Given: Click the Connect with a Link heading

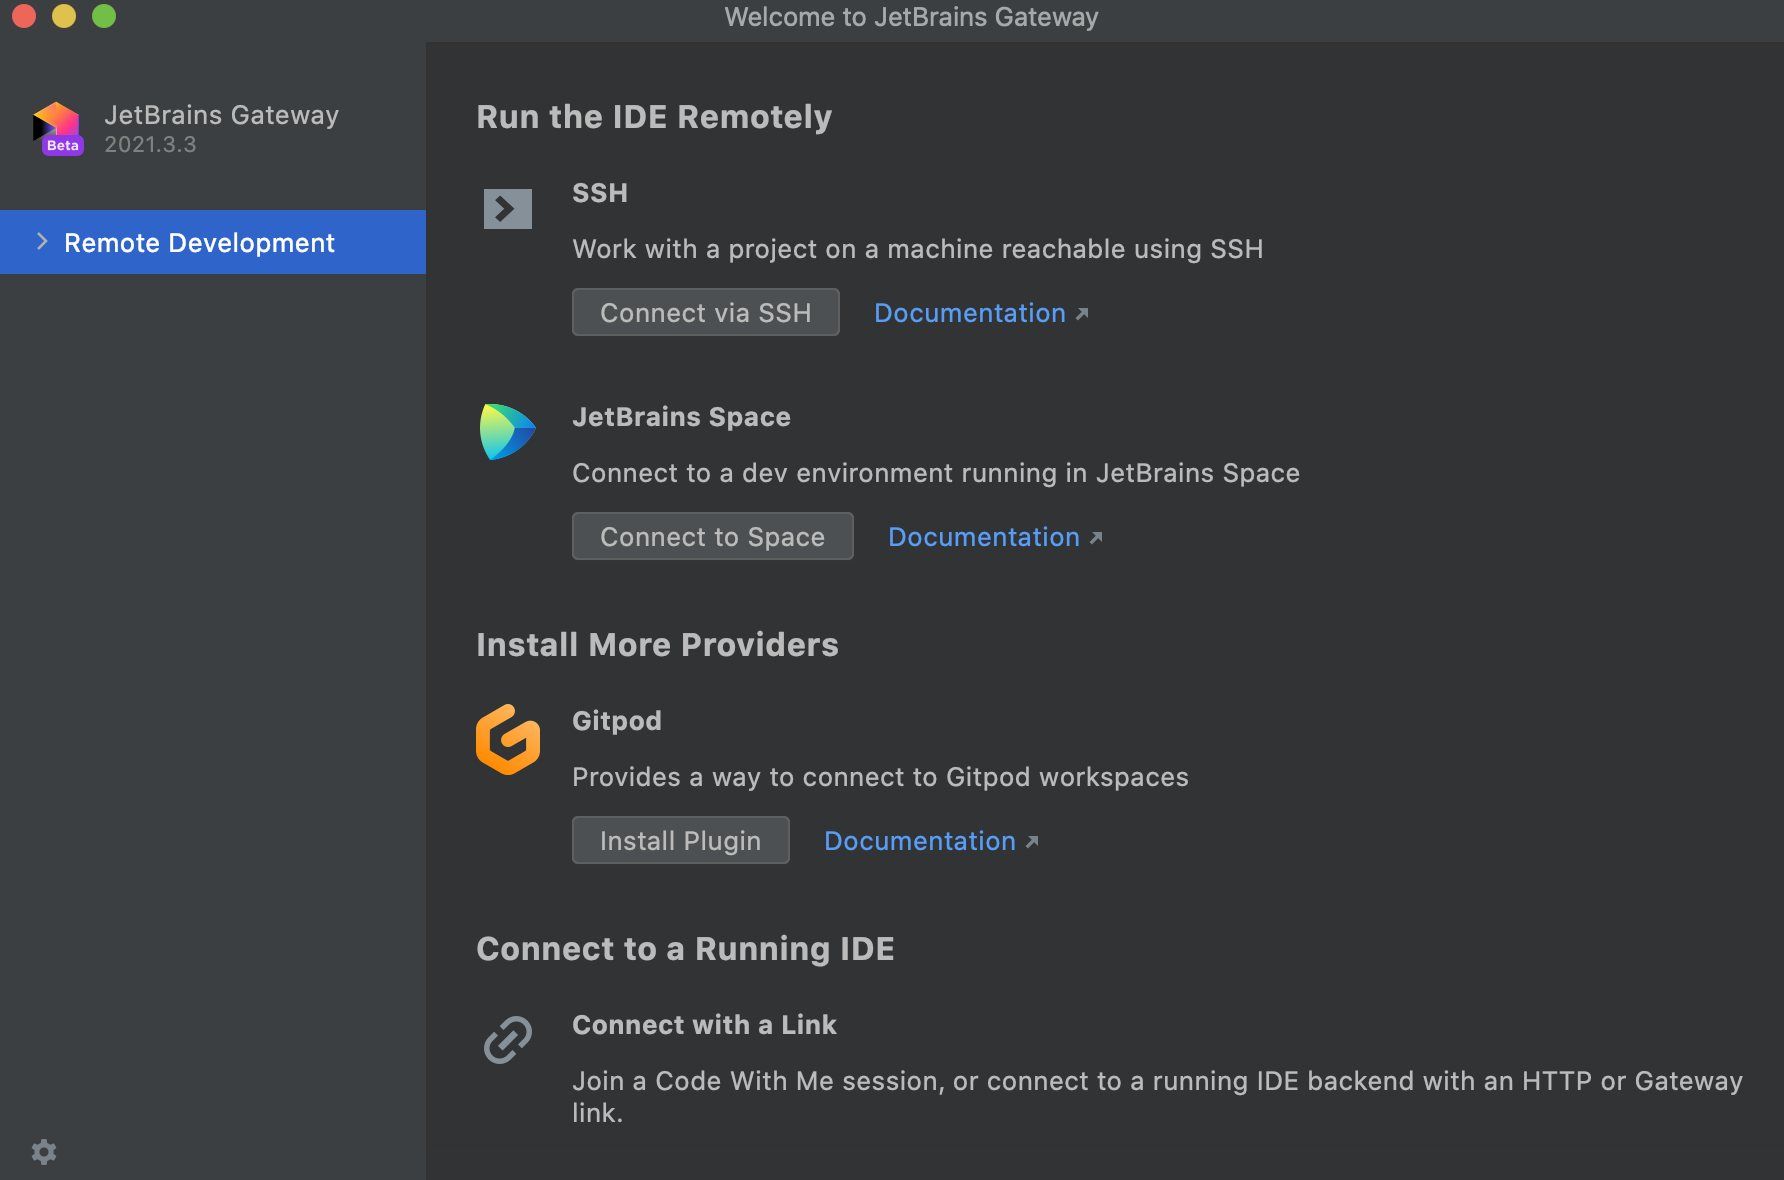Looking at the screenshot, I should [x=704, y=1025].
